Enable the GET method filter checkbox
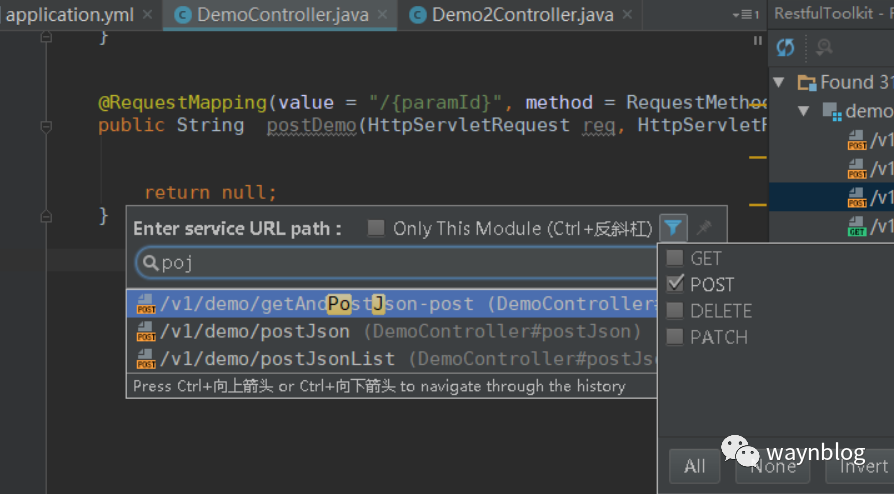This screenshot has height=494, width=894. pos(676,259)
